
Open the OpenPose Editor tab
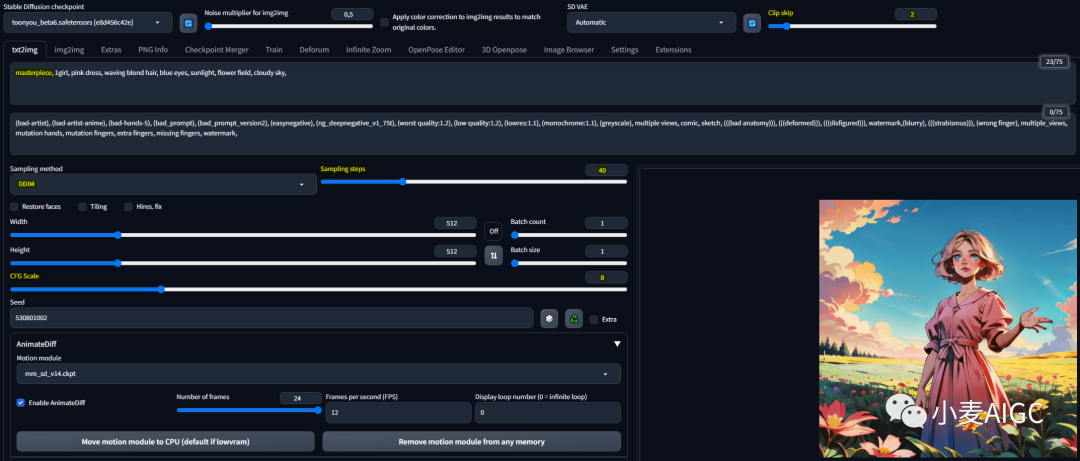click(436, 50)
